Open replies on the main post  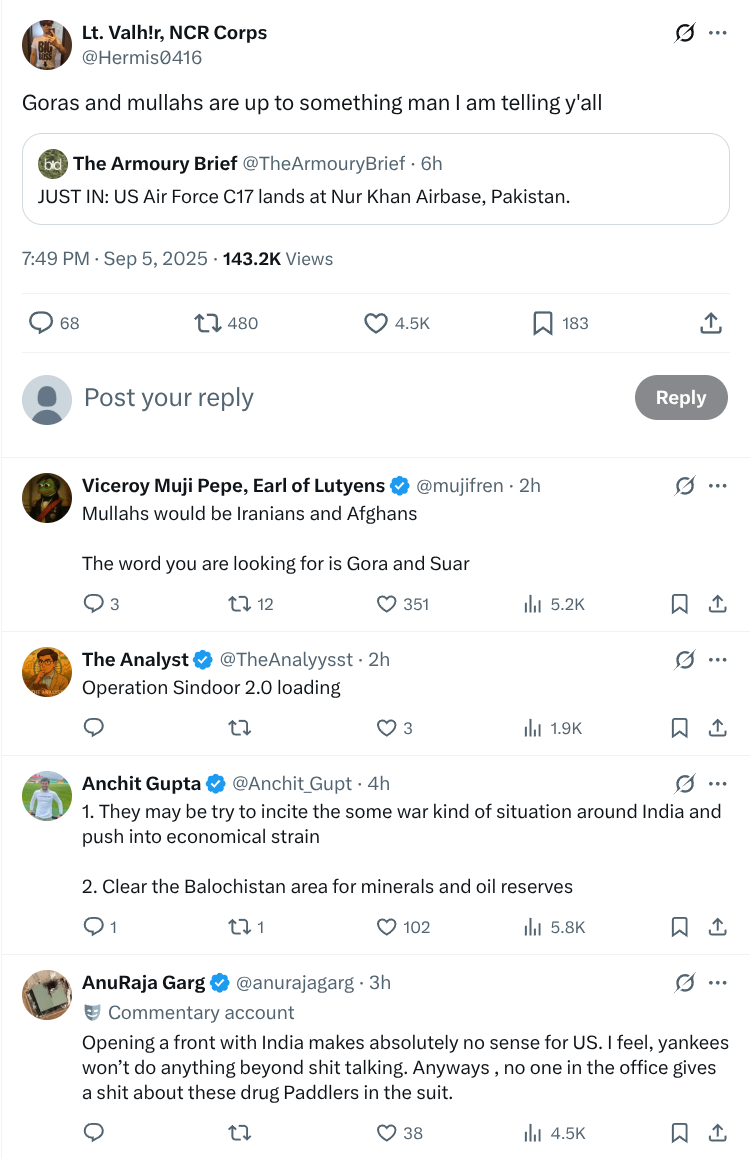[x=41, y=323]
